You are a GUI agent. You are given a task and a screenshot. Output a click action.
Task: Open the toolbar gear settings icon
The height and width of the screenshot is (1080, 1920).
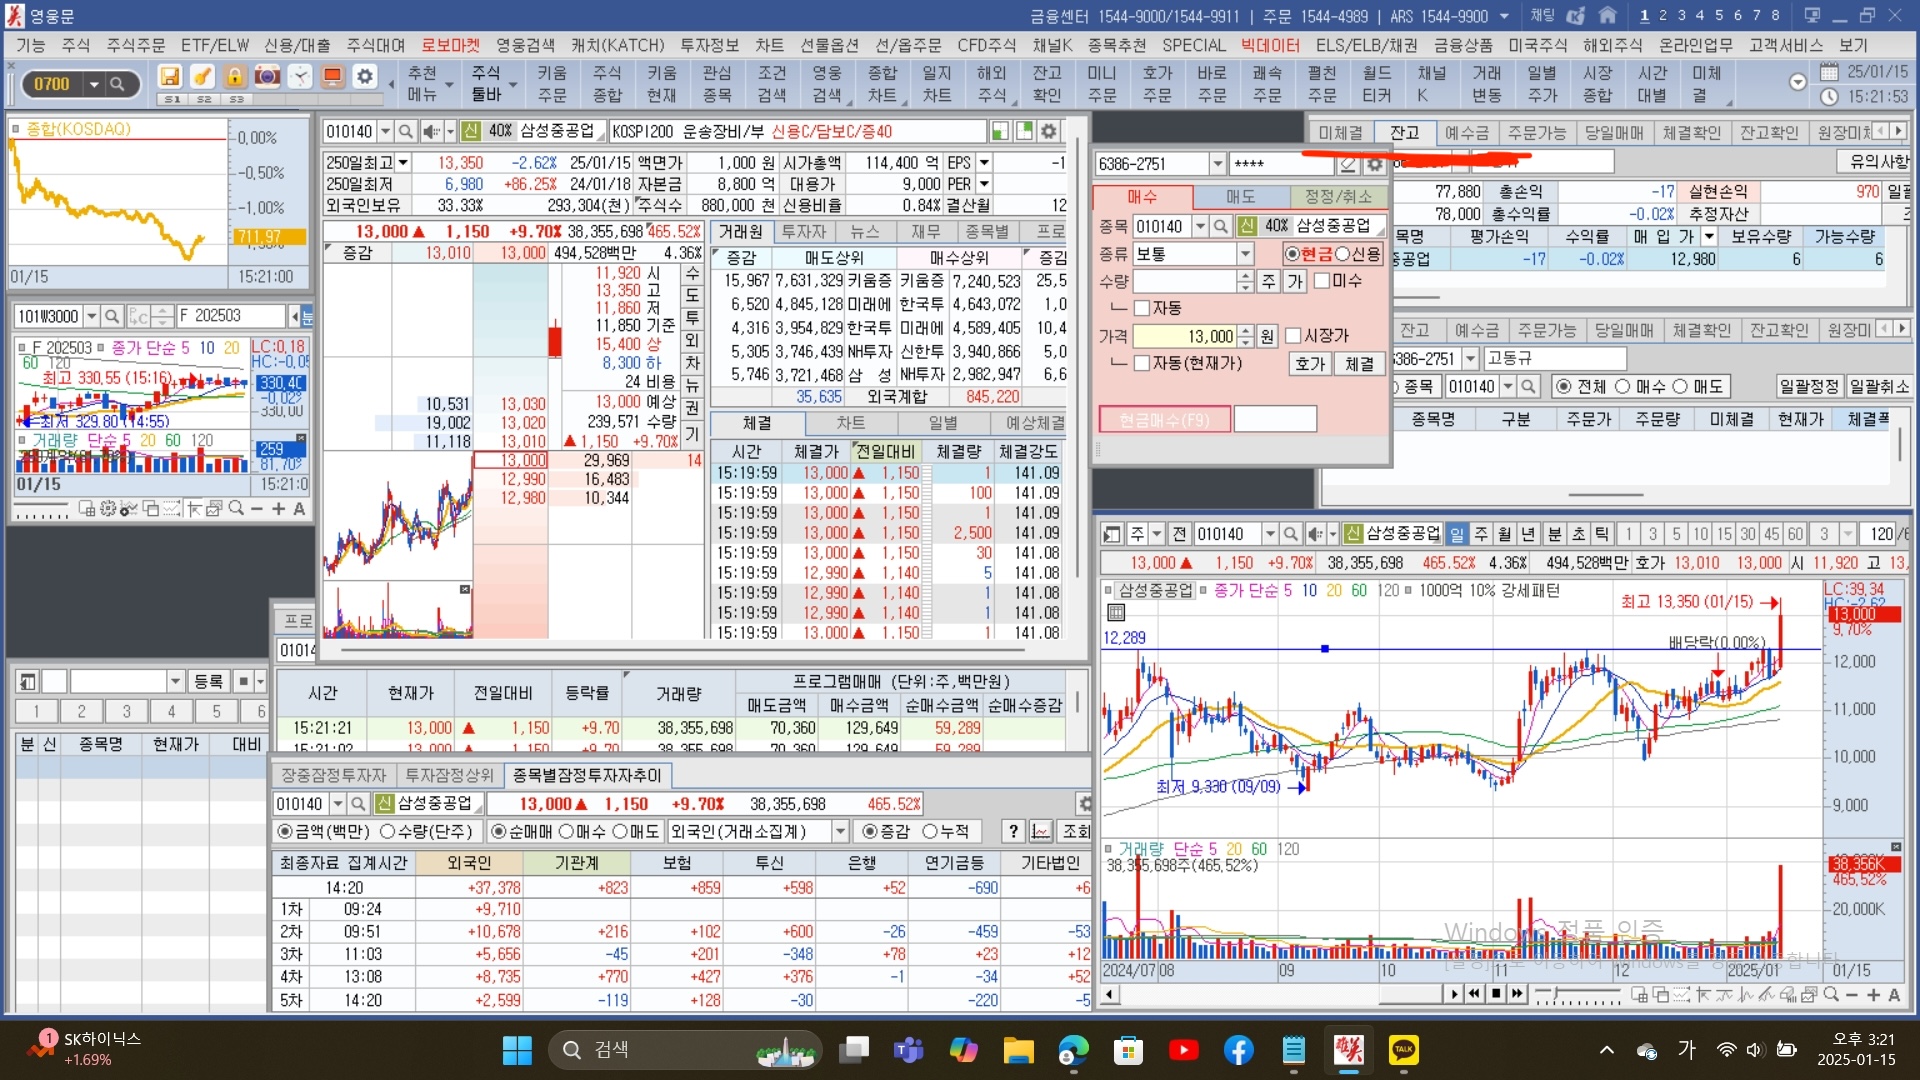tap(365, 77)
